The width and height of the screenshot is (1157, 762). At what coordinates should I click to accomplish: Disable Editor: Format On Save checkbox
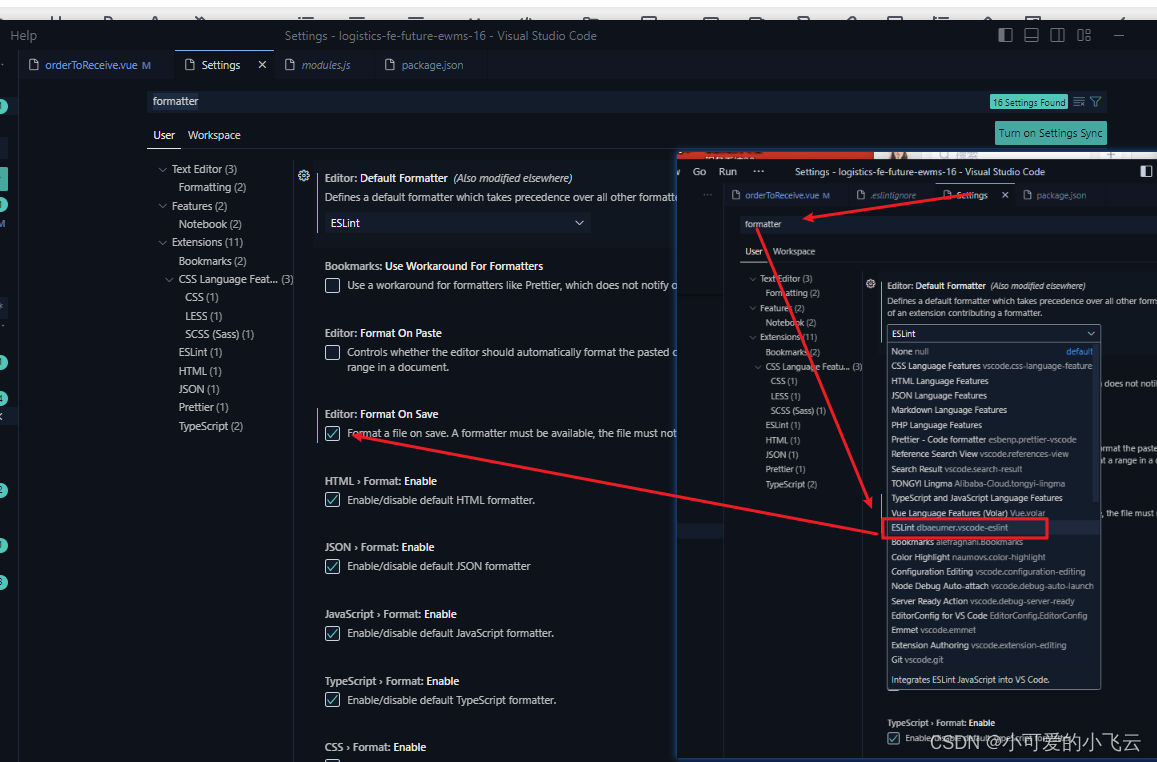point(332,433)
